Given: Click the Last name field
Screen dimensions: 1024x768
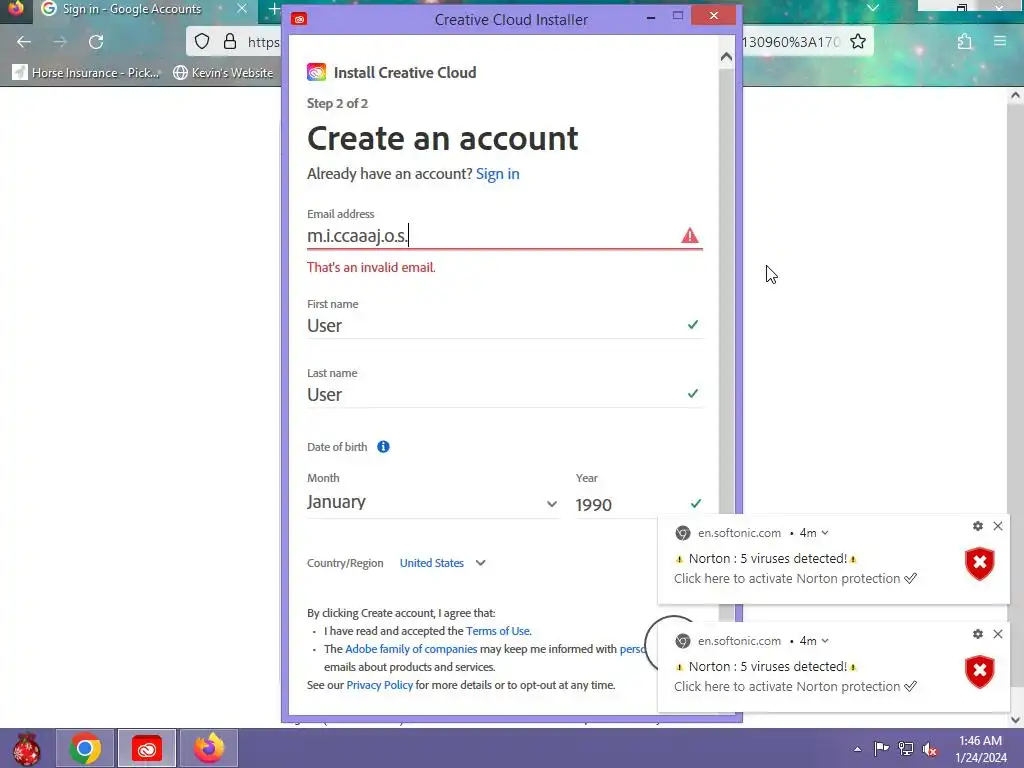Looking at the screenshot, I should tap(504, 394).
